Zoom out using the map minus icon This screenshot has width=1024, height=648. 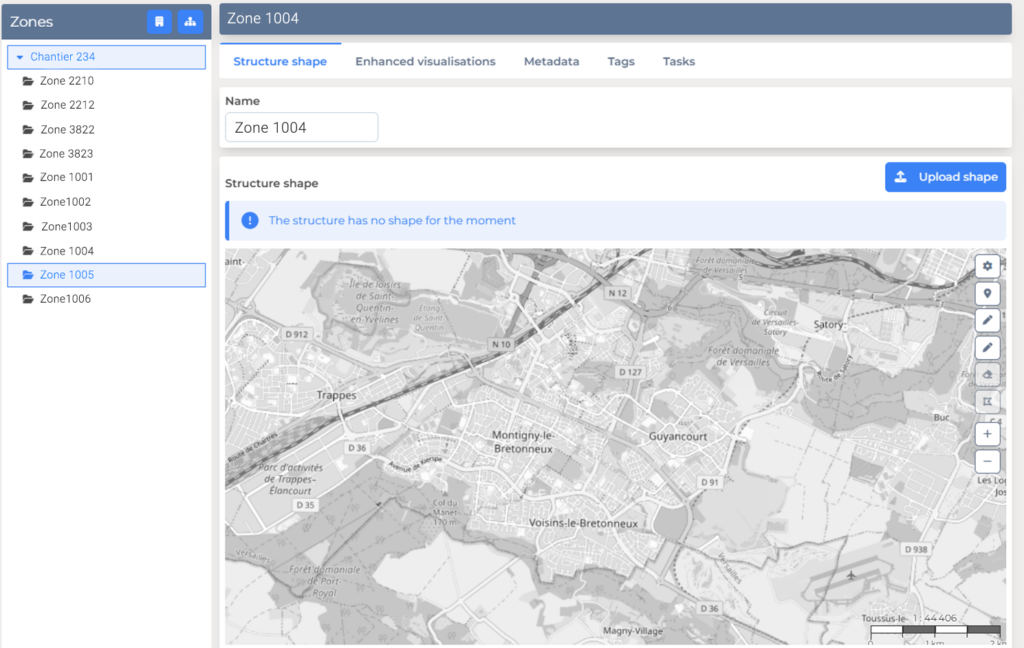pos(987,461)
